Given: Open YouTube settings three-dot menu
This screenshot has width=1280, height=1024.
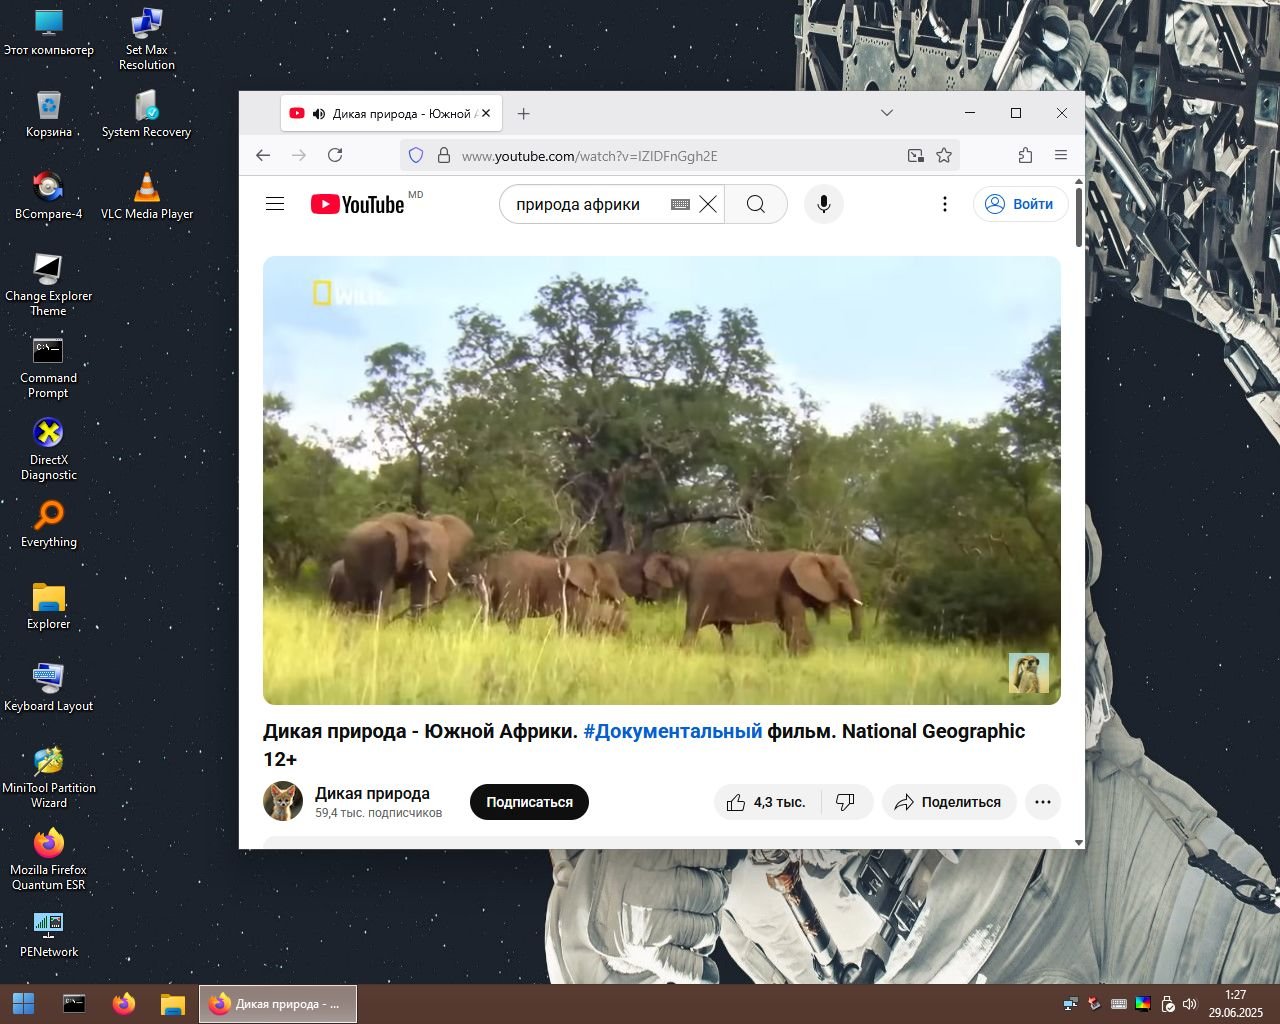Looking at the screenshot, I should pos(944,204).
